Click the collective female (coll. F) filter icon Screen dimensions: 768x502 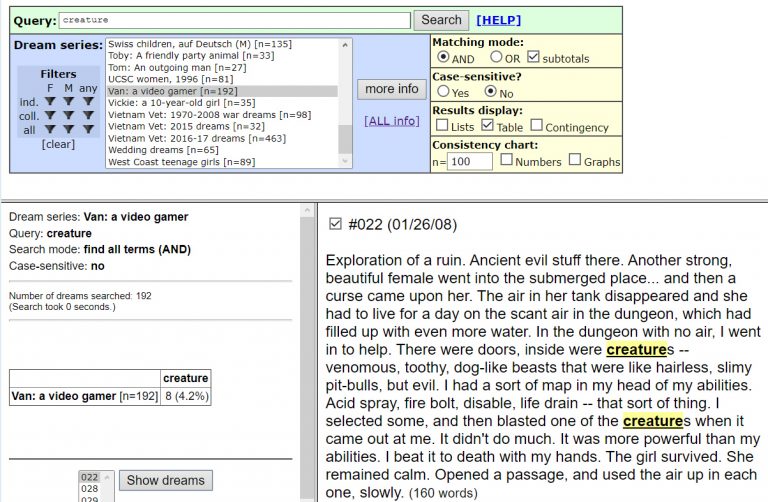point(51,115)
